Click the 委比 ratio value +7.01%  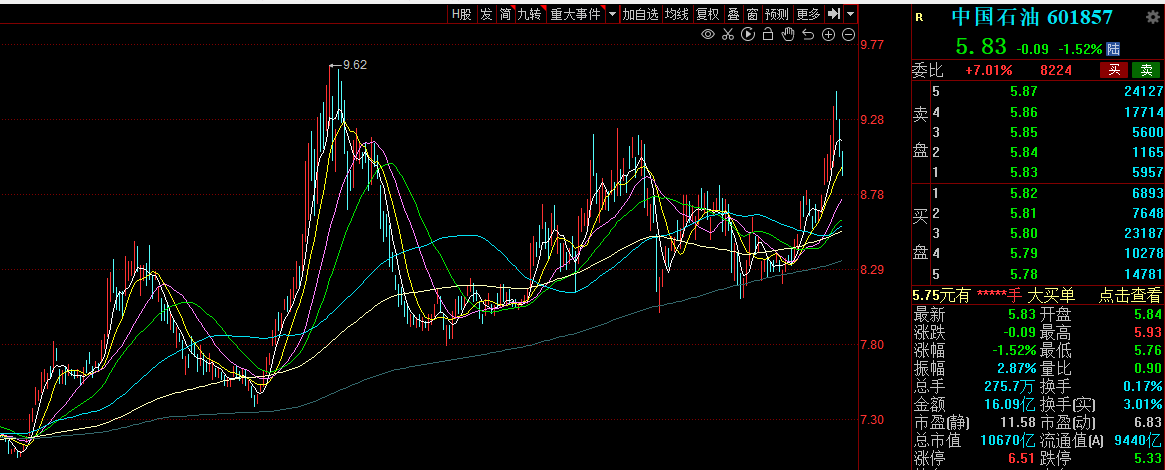coord(989,71)
